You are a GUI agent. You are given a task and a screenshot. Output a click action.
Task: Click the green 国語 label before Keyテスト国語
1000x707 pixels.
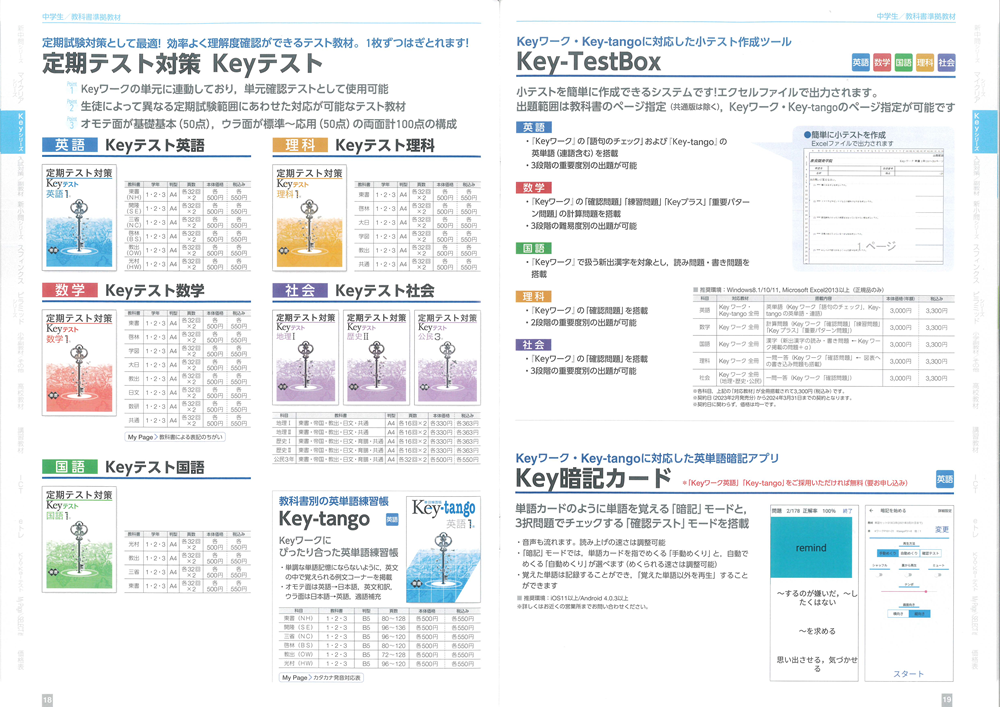(x=70, y=467)
